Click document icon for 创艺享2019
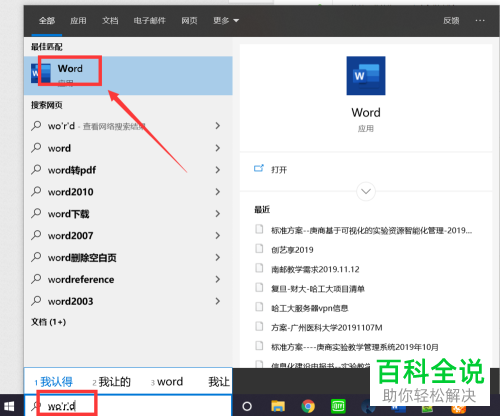The width and height of the screenshot is (500, 416). tap(259, 249)
